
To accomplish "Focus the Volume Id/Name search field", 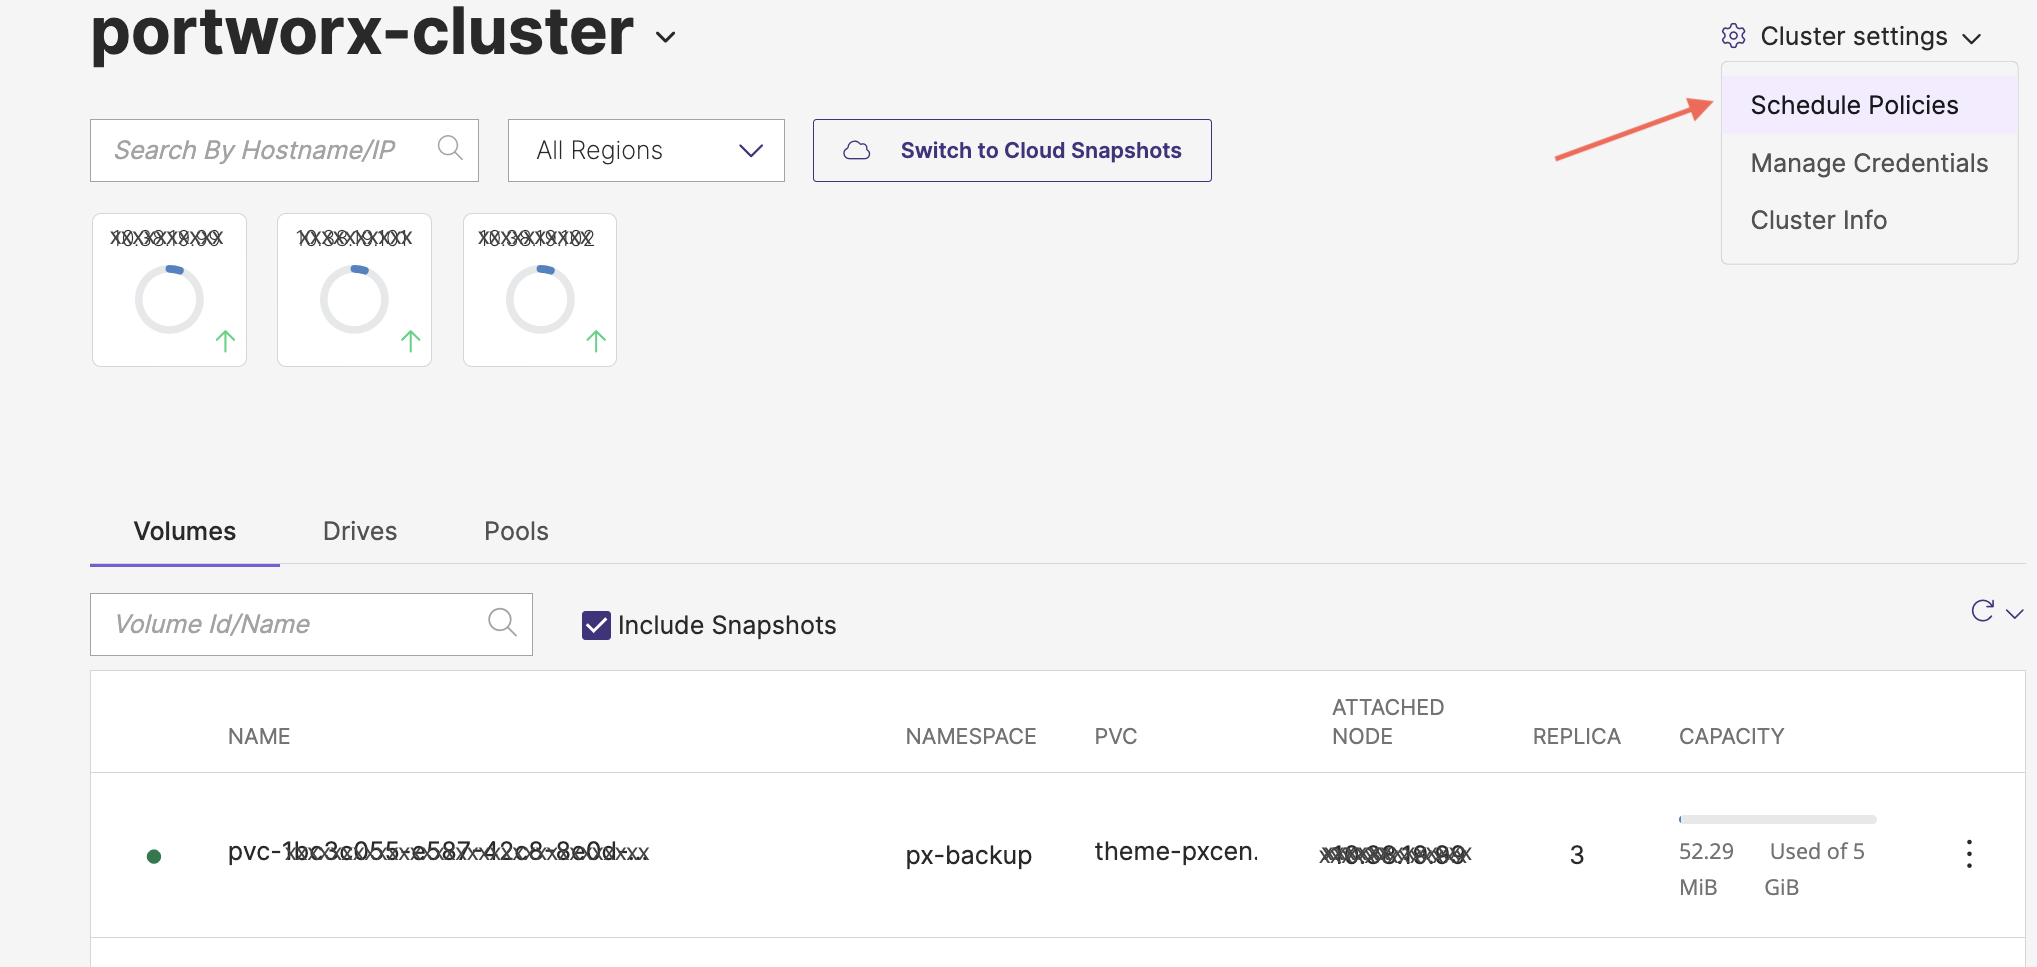I will coord(311,625).
